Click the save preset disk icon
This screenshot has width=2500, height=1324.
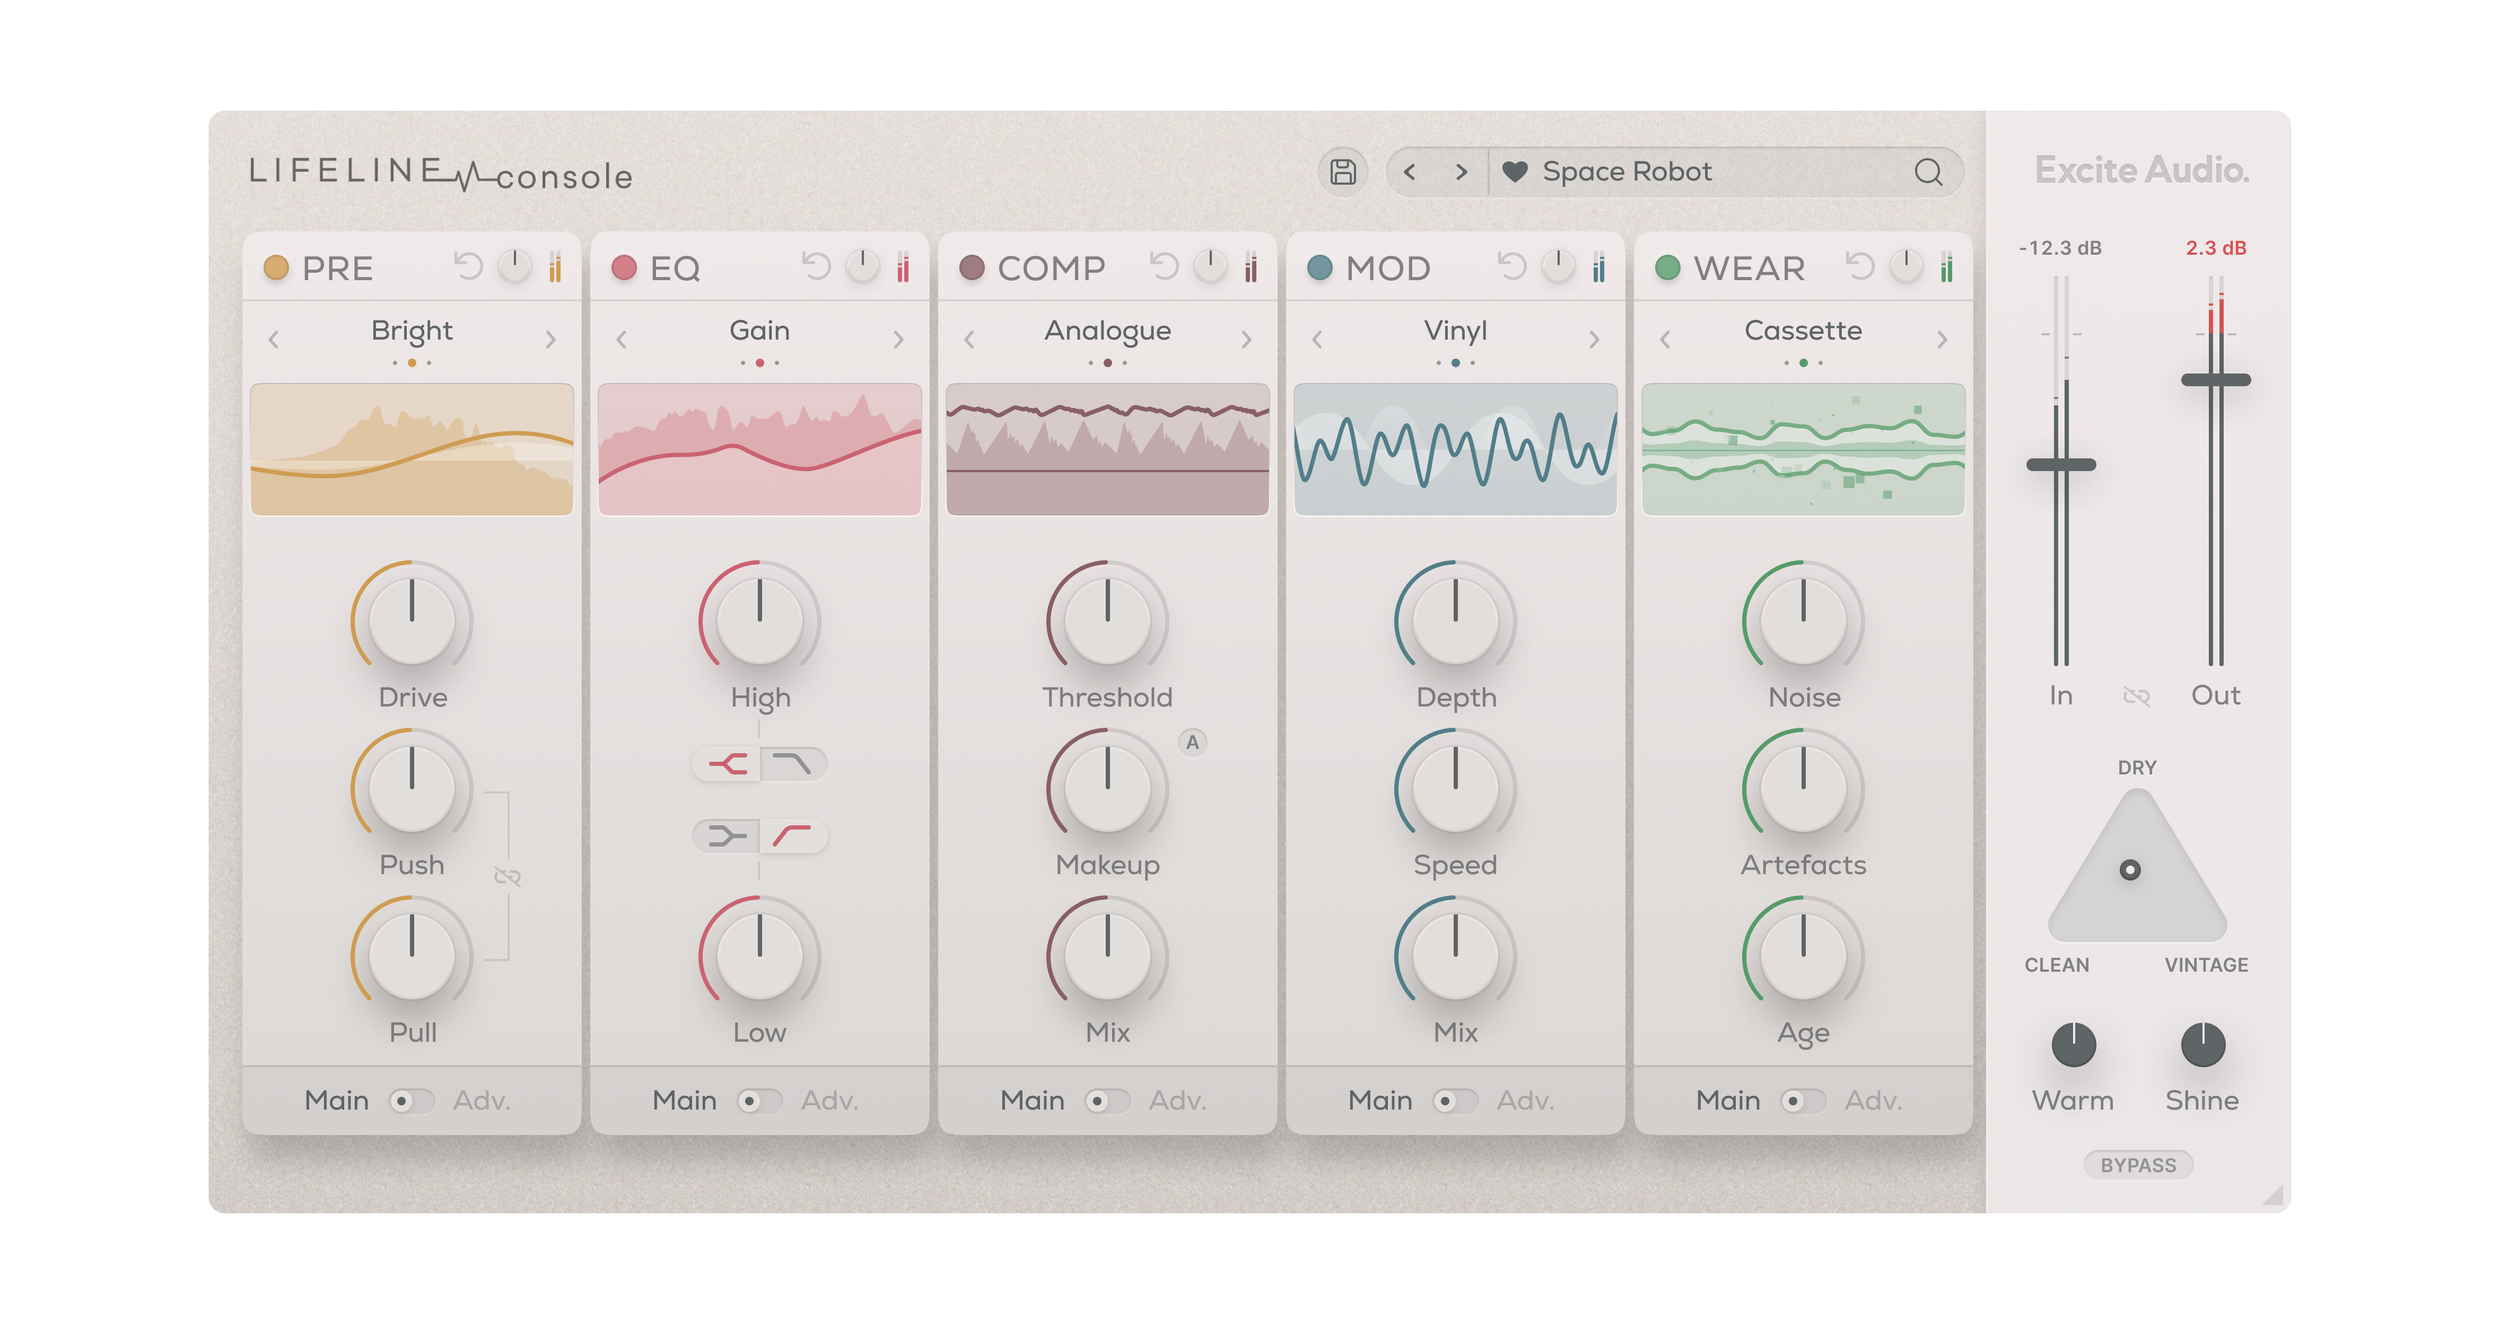tap(1342, 172)
